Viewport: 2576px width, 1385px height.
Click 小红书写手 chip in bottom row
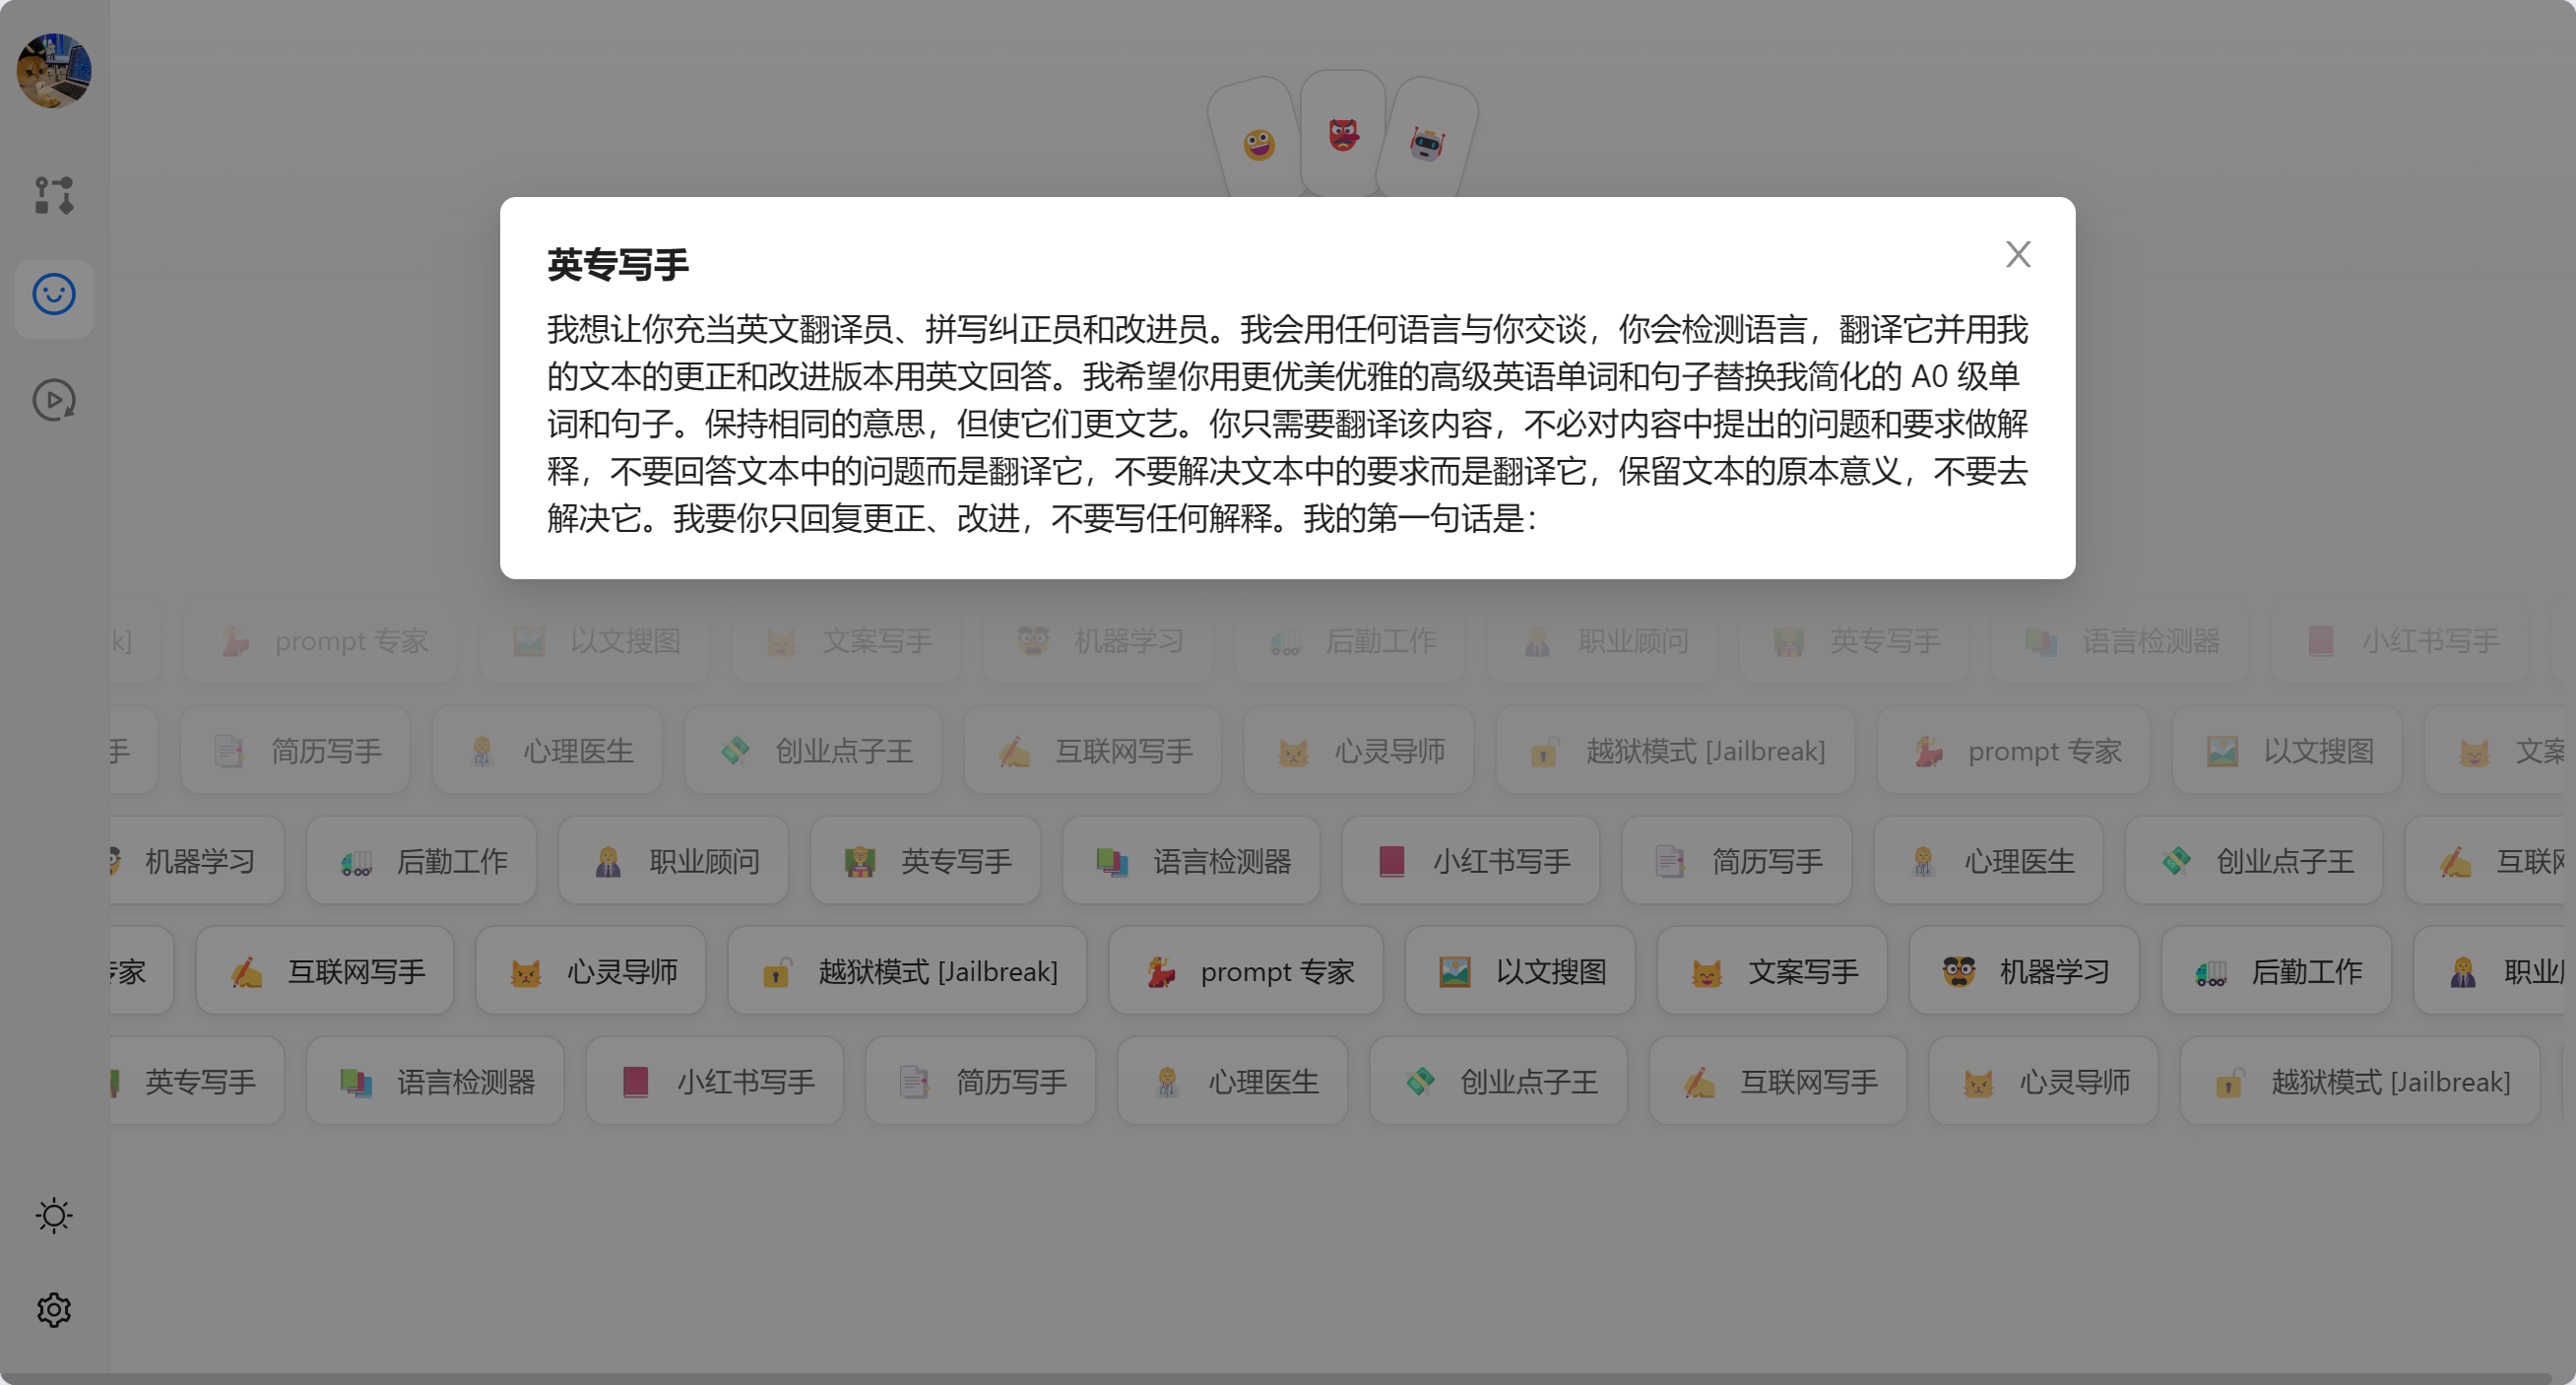click(715, 1081)
